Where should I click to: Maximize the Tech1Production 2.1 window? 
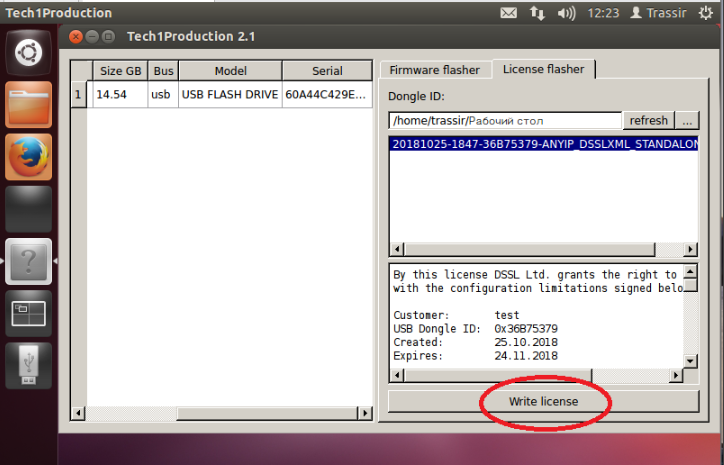pyautogui.click(x=109, y=36)
